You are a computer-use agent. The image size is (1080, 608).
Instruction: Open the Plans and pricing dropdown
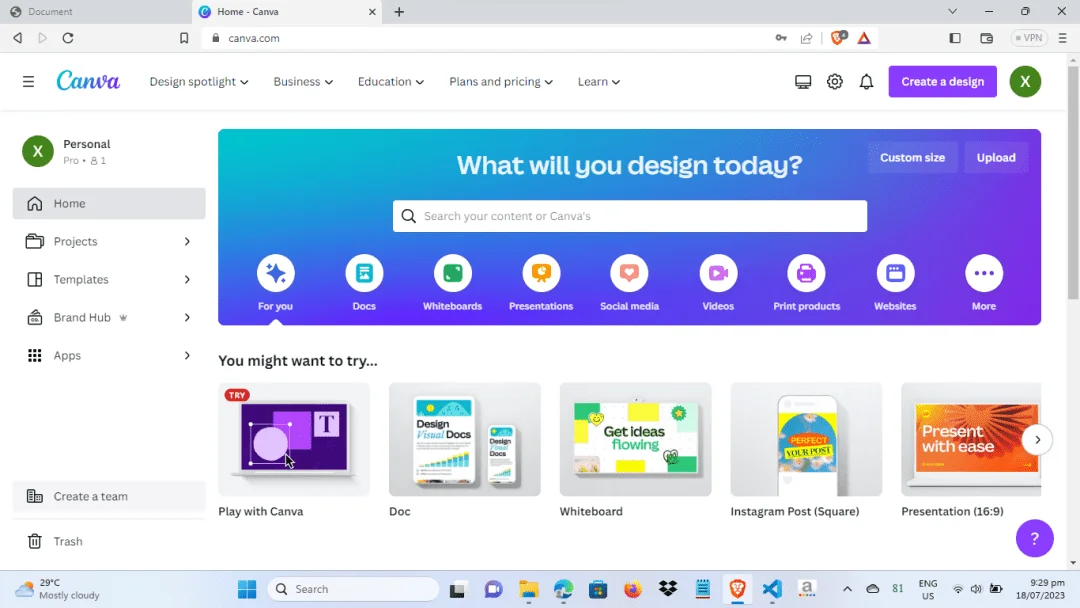coord(501,81)
